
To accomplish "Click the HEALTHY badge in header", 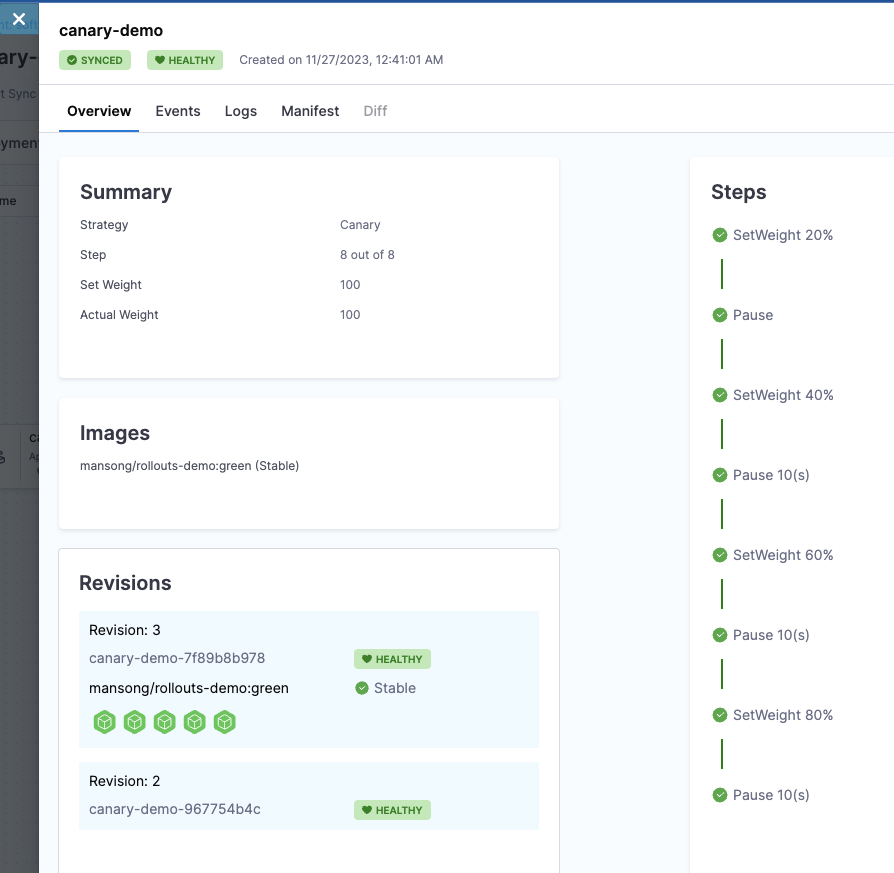I will 185,60.
